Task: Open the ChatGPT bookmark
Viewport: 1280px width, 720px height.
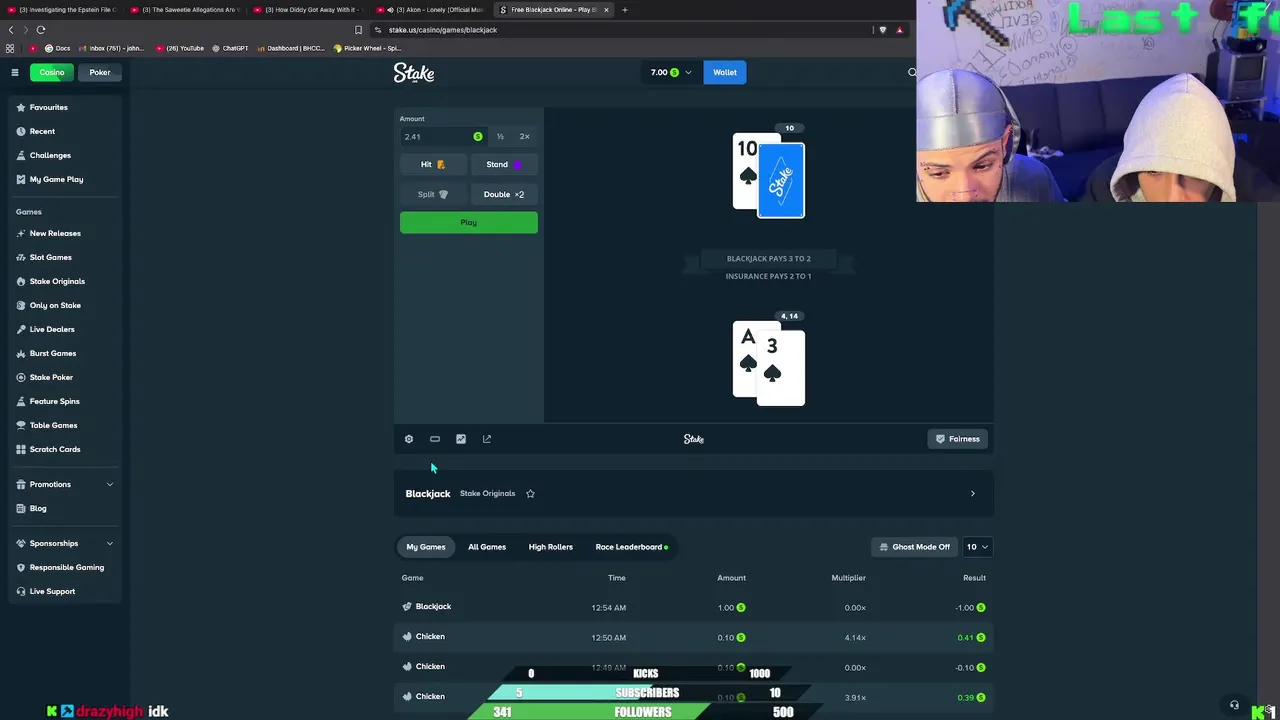Action: click(x=231, y=48)
